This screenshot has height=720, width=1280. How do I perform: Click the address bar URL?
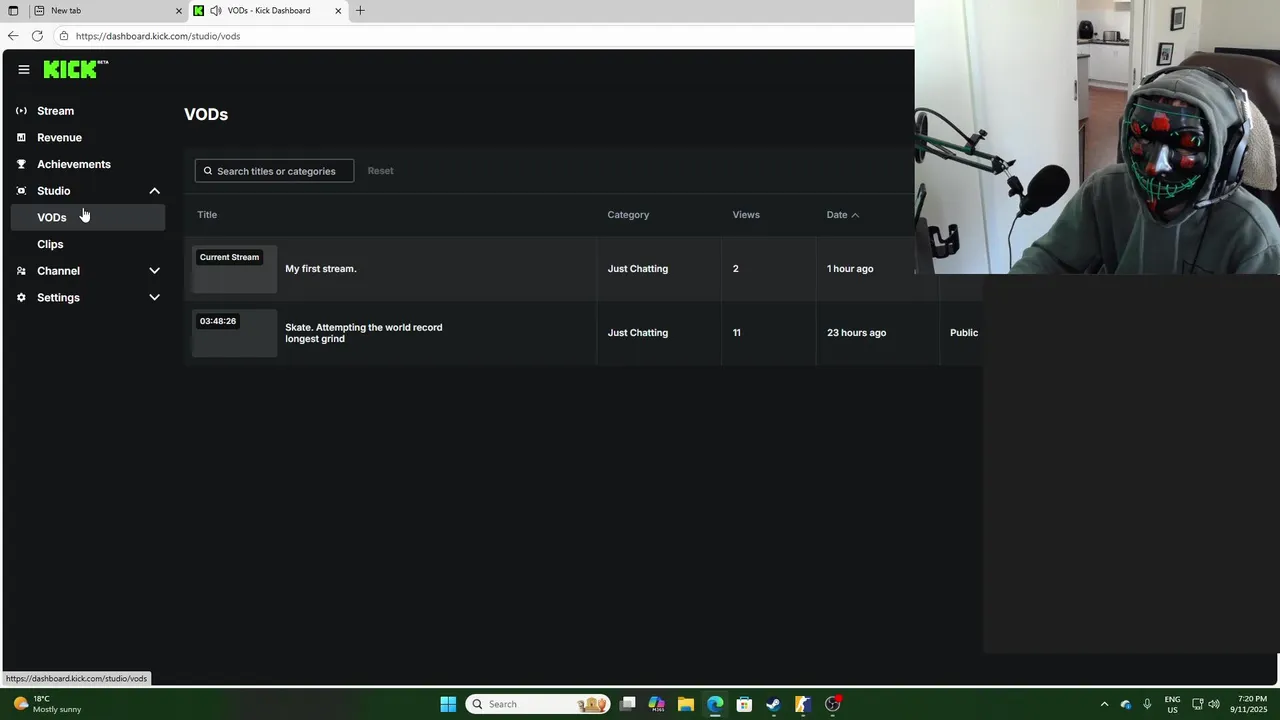[158, 36]
